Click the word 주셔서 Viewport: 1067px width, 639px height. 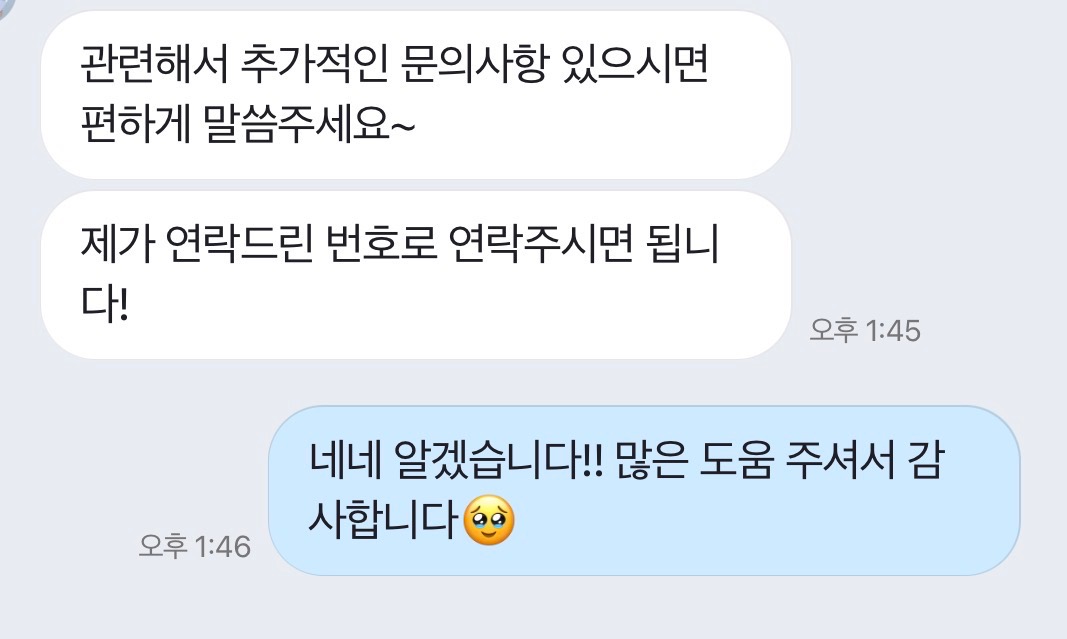840,460
